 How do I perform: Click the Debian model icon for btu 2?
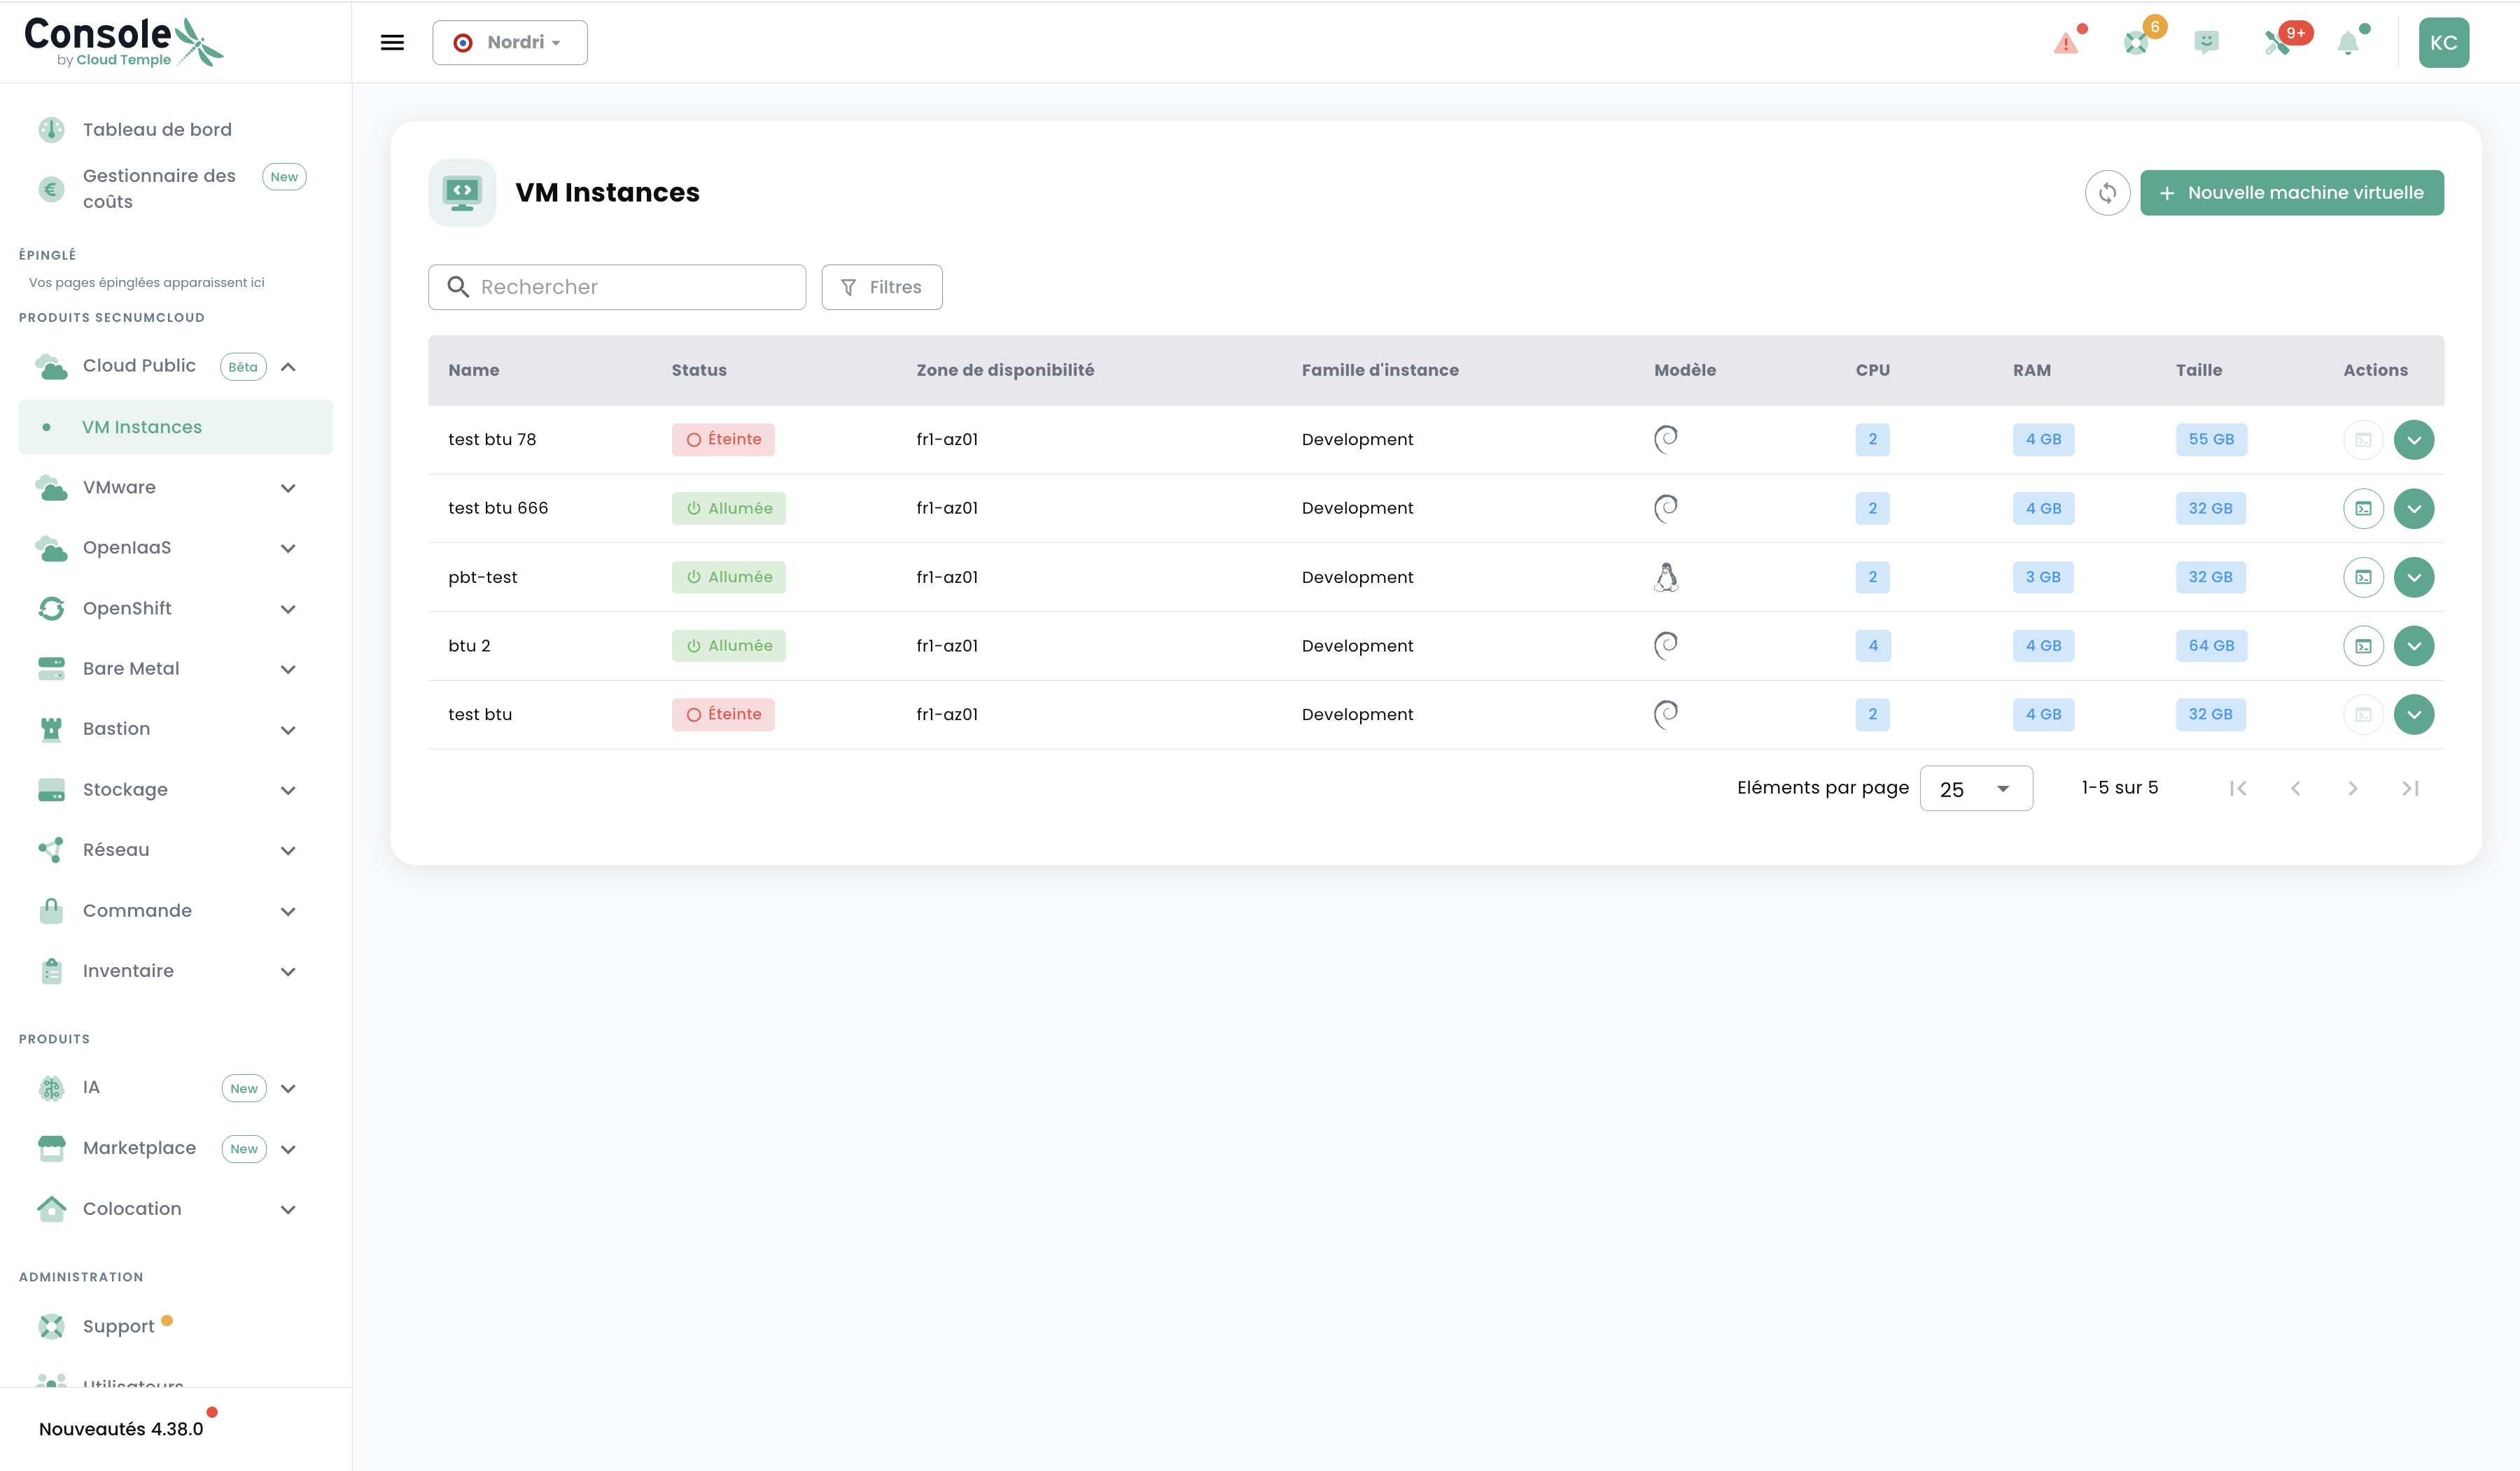point(1665,646)
